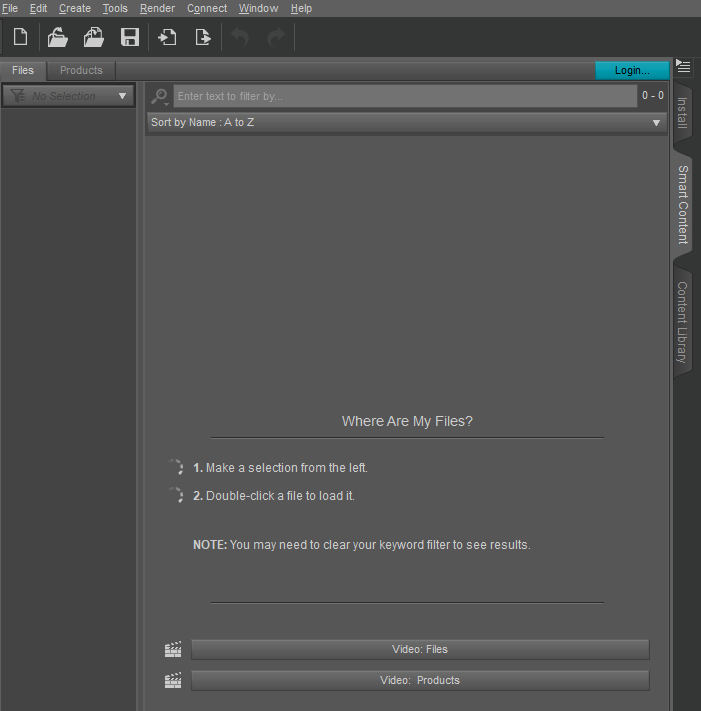Open the Tools menu
Image resolution: width=701 pixels, height=711 pixels.
tap(115, 8)
